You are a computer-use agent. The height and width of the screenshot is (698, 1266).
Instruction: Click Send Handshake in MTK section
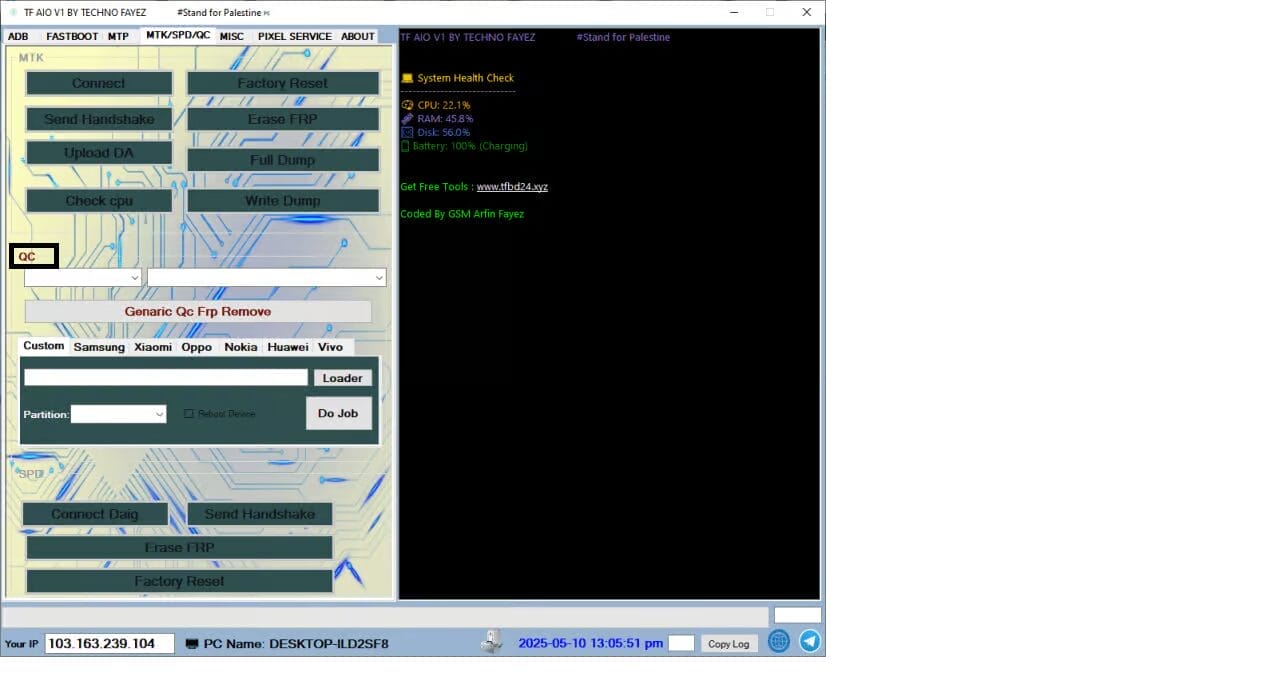point(99,119)
